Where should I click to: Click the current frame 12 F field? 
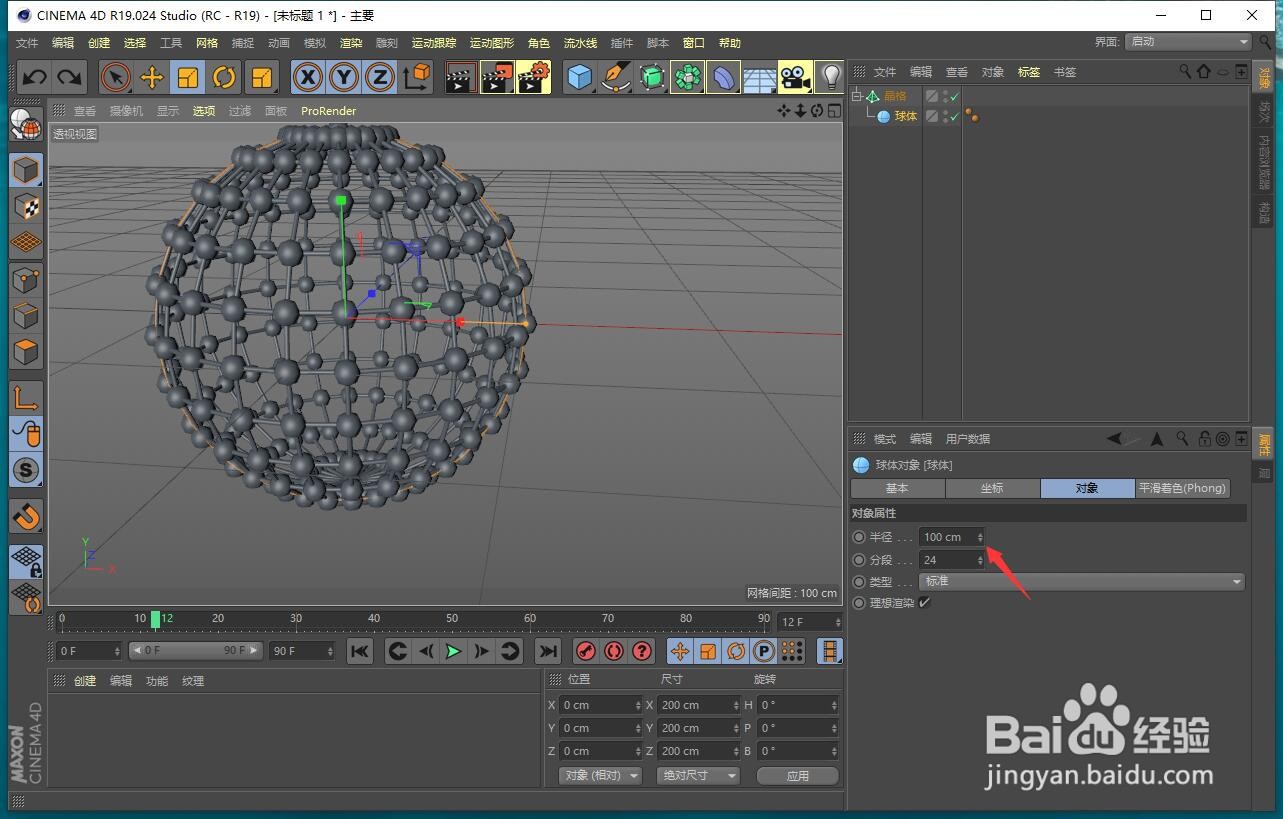click(x=808, y=622)
